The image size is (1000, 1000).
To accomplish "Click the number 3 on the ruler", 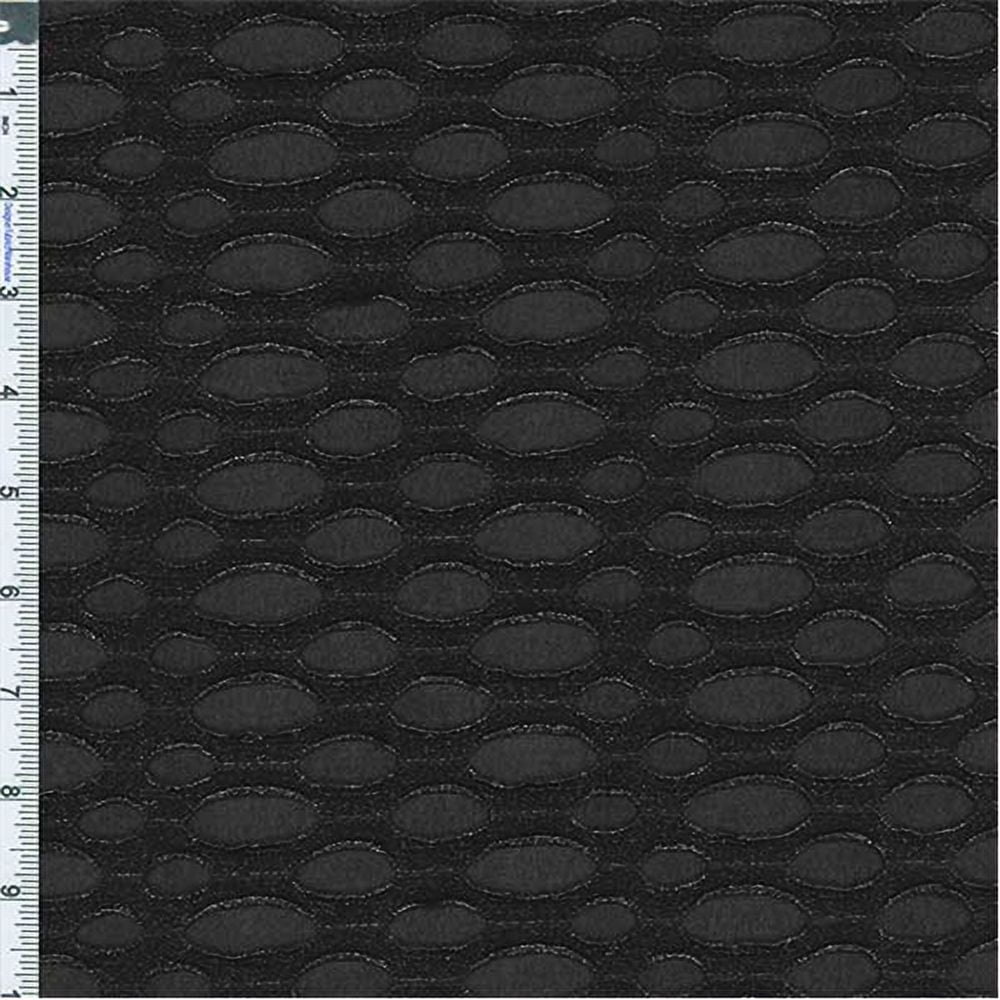I will coord(9,293).
